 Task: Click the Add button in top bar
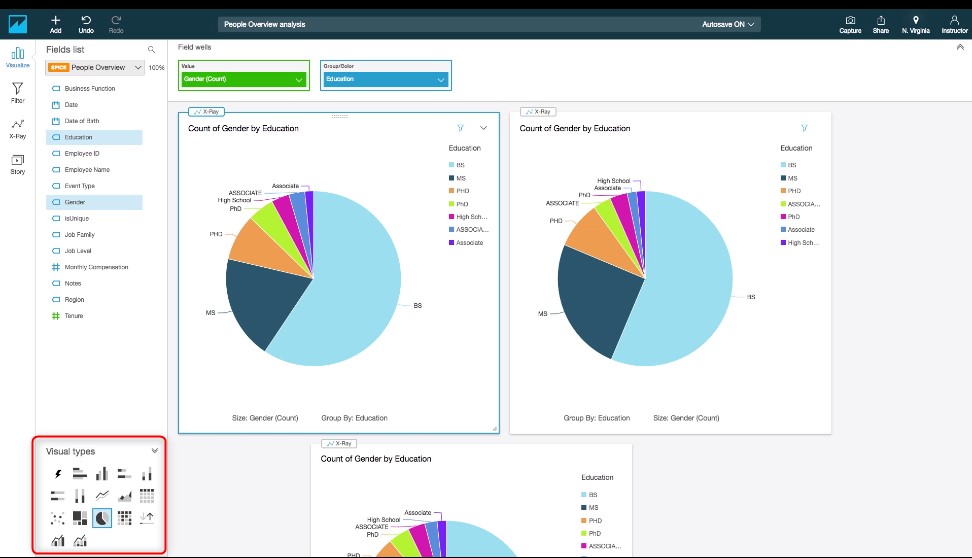(55, 24)
